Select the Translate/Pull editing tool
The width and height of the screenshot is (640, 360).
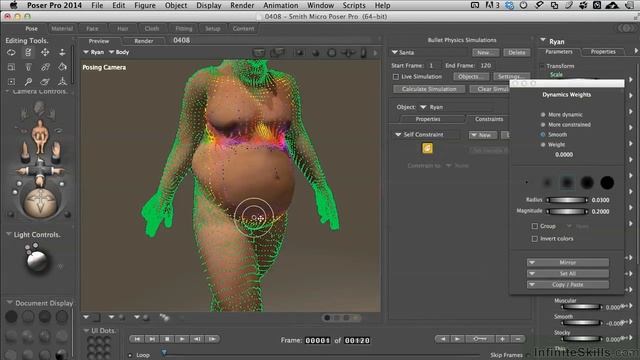[x=45, y=52]
